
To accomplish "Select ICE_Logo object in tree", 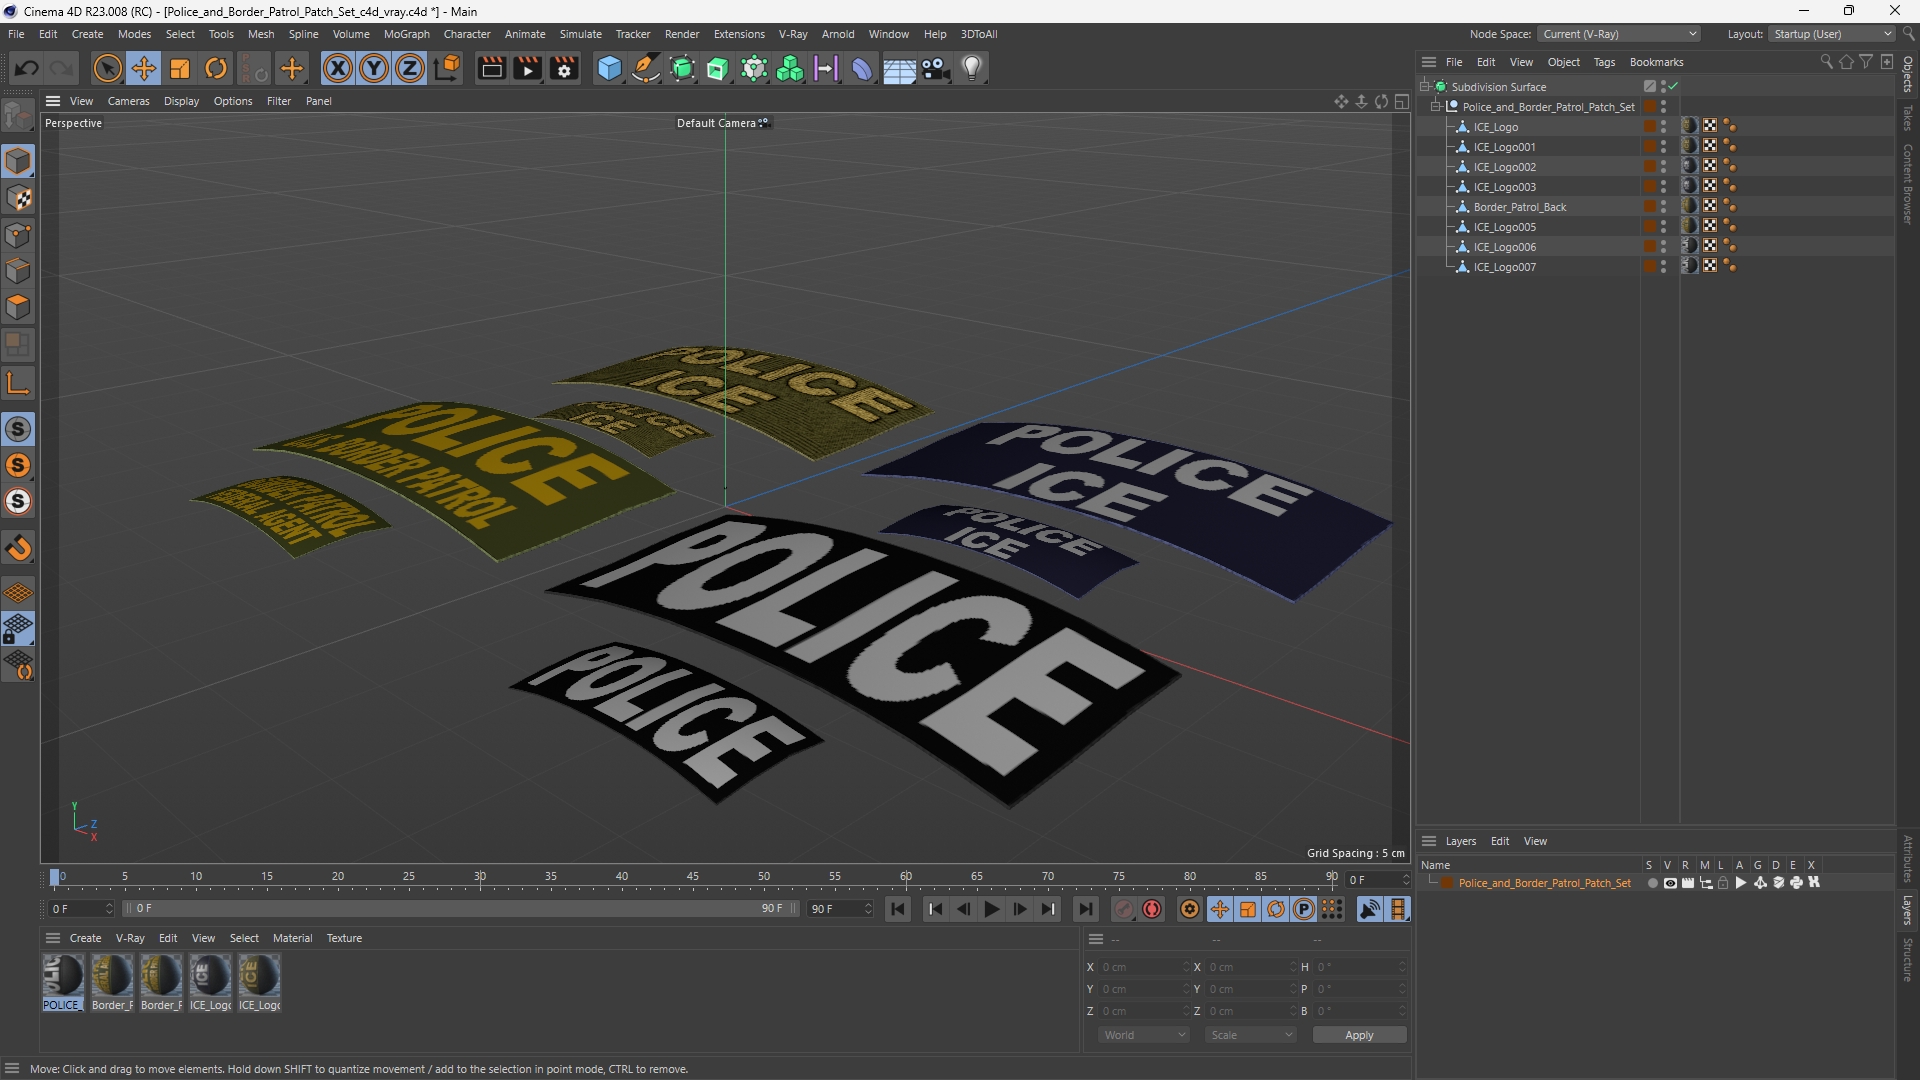I will pyautogui.click(x=1495, y=127).
